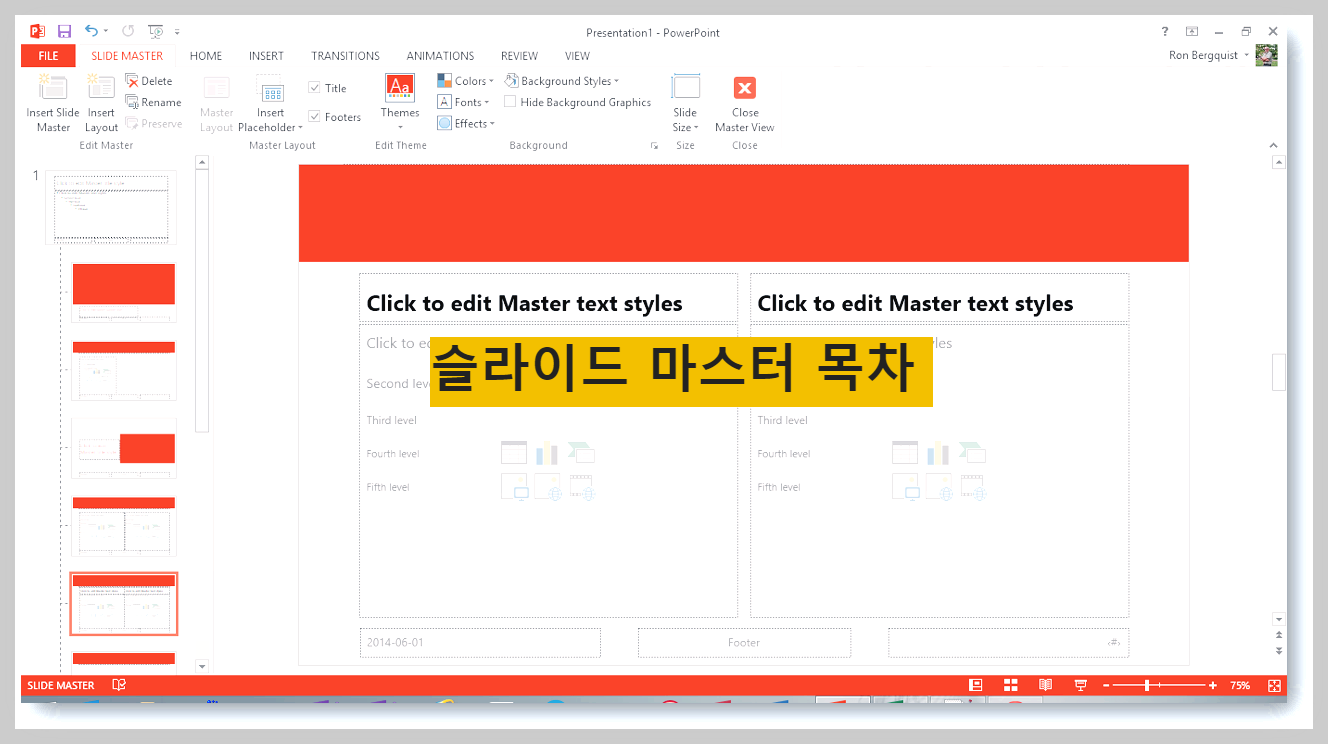Go to previous slide double-arrow button

point(1278,635)
